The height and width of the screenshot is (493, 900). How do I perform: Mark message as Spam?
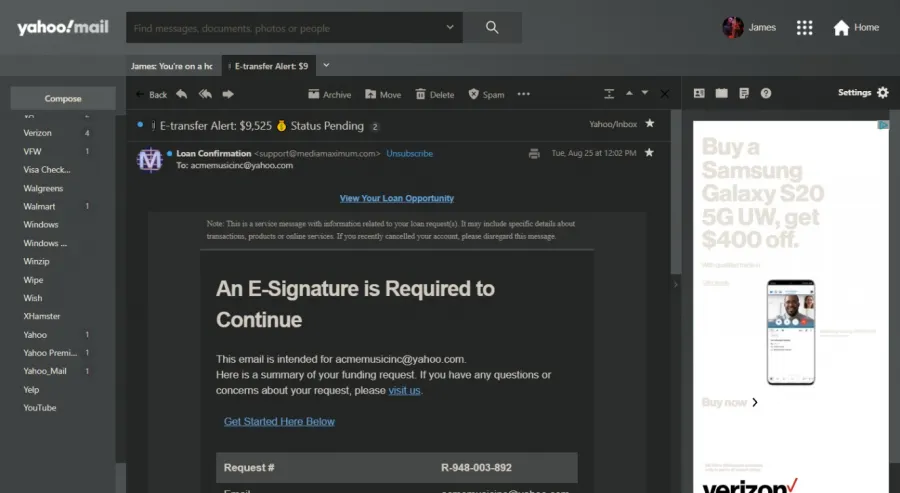pyautogui.click(x=486, y=95)
